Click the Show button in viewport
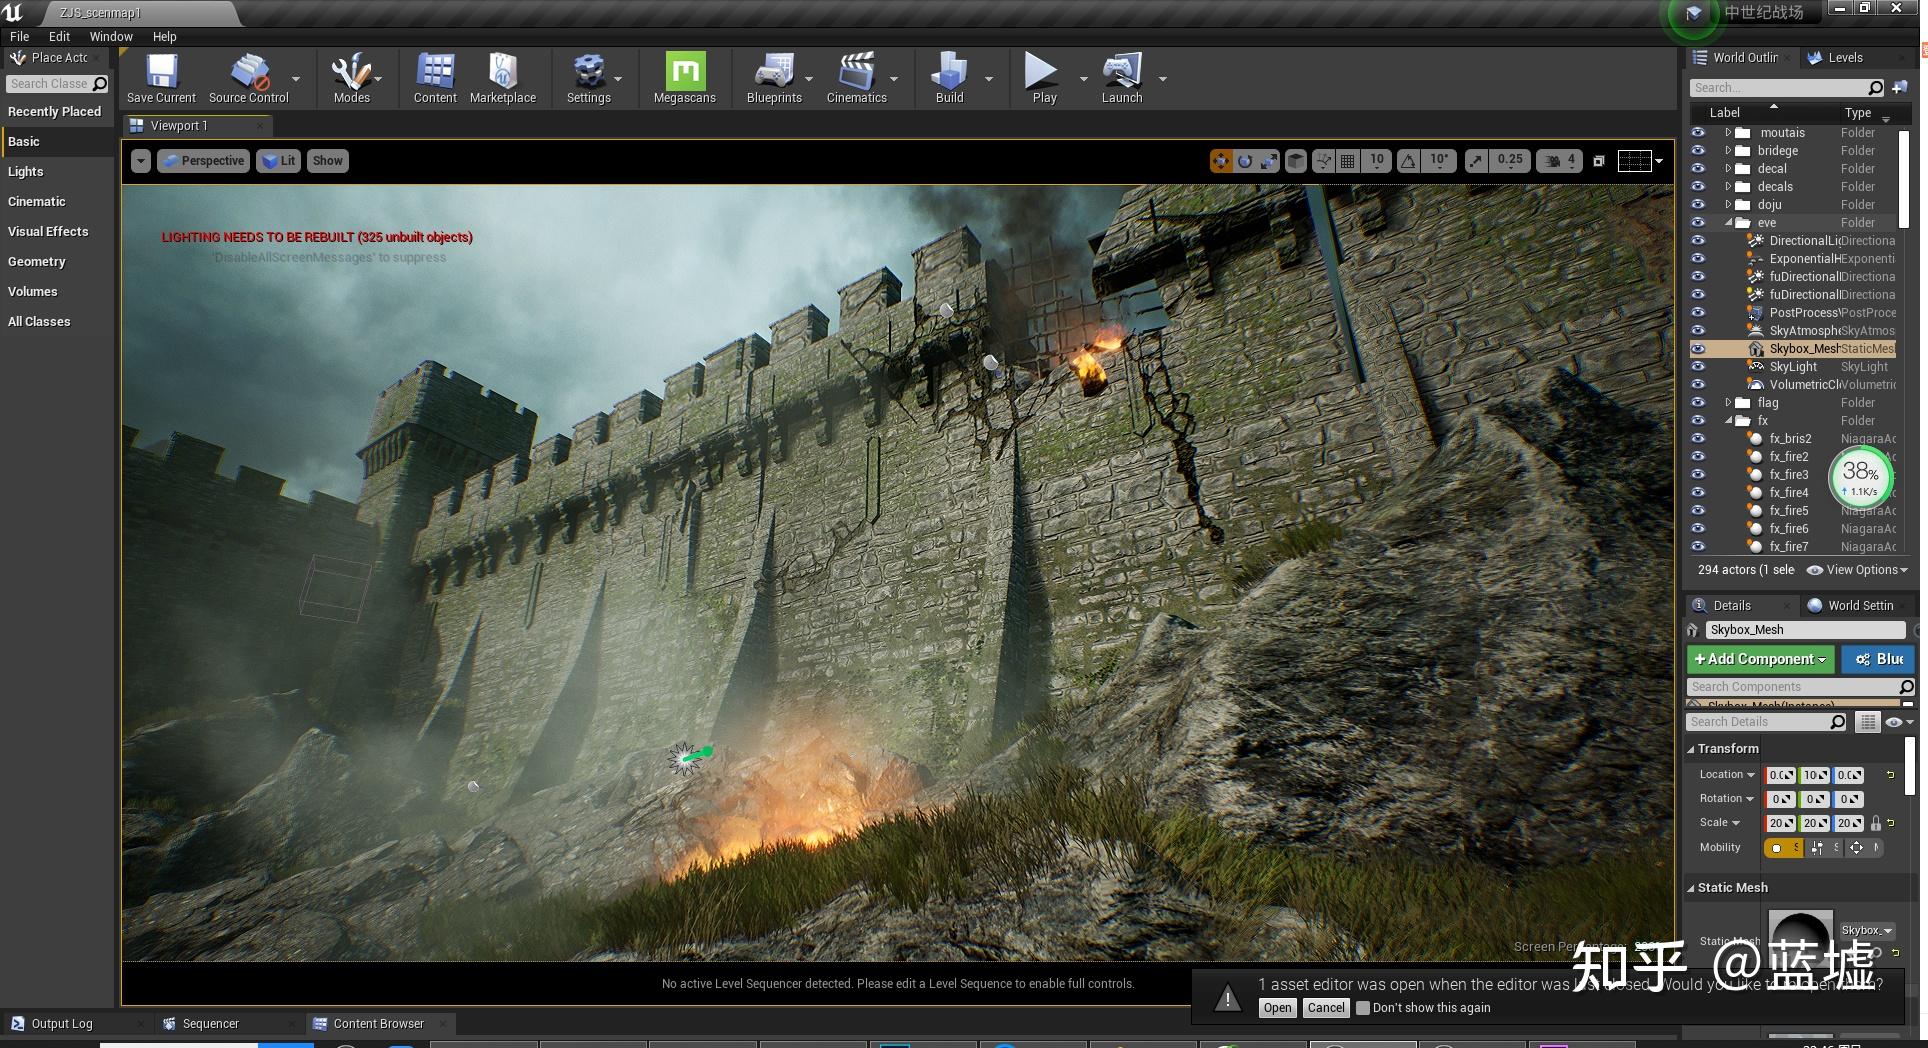The height and width of the screenshot is (1048, 1928). coord(327,161)
